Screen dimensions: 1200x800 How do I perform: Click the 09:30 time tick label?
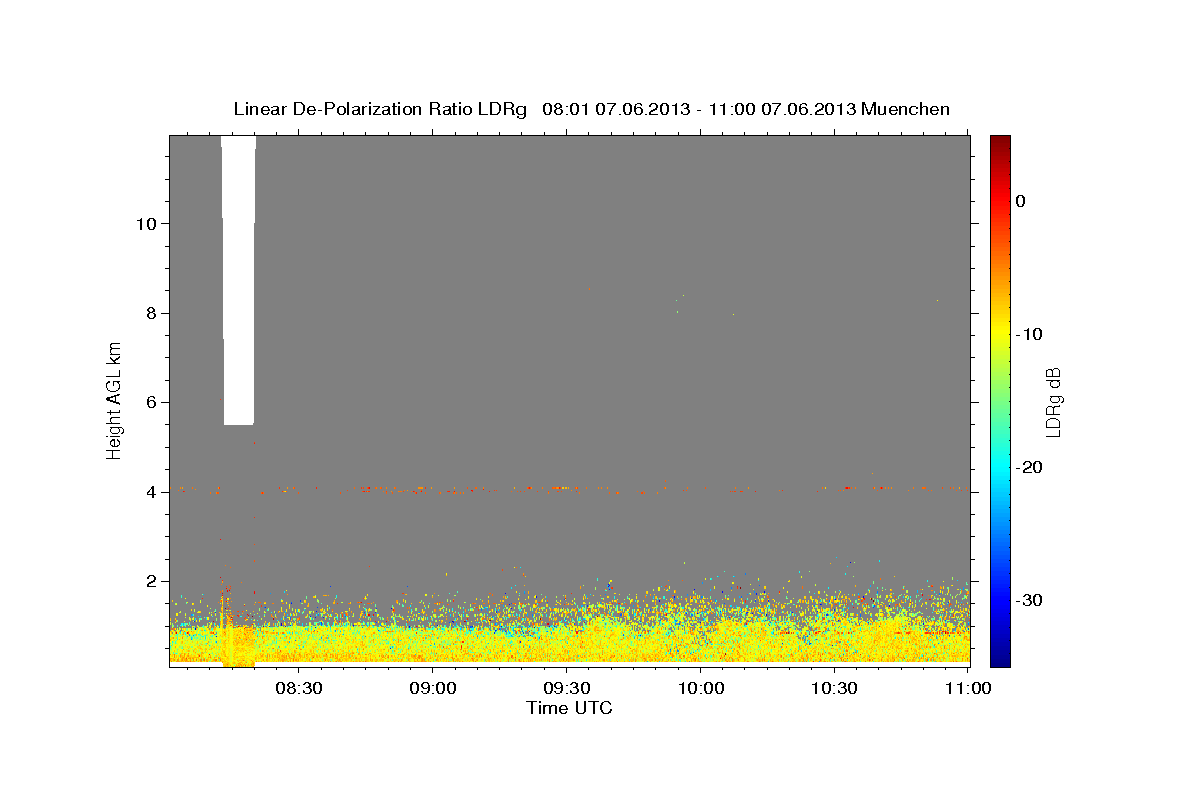pos(566,688)
